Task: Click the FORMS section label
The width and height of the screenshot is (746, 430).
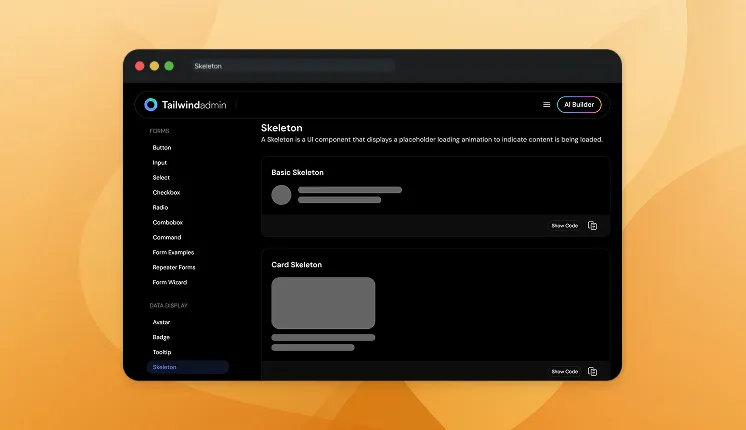Action: (x=159, y=131)
